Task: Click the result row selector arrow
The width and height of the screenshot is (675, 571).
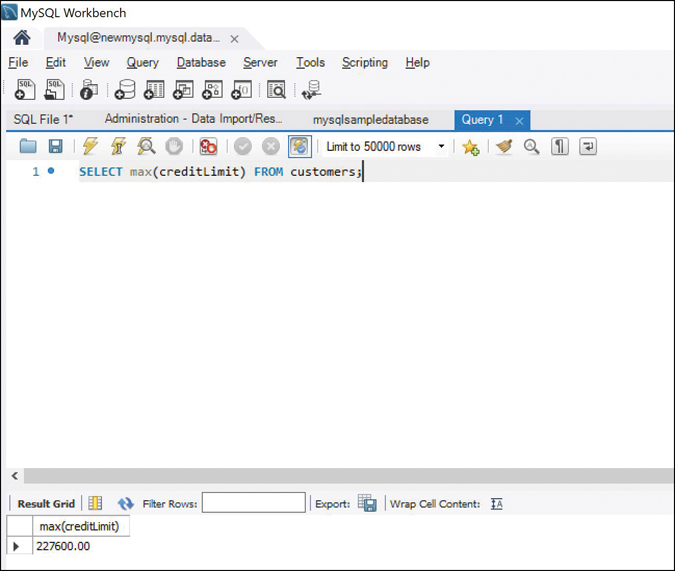Action: click(x=16, y=546)
